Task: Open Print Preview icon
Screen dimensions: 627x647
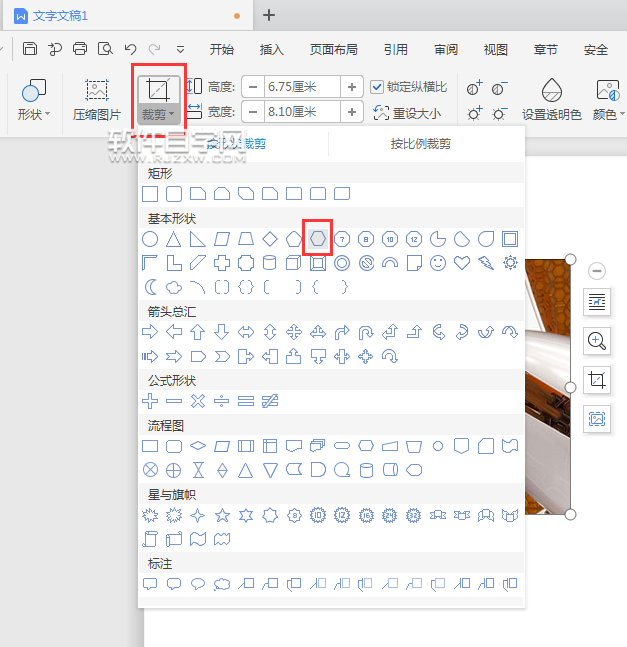Action: (105, 49)
